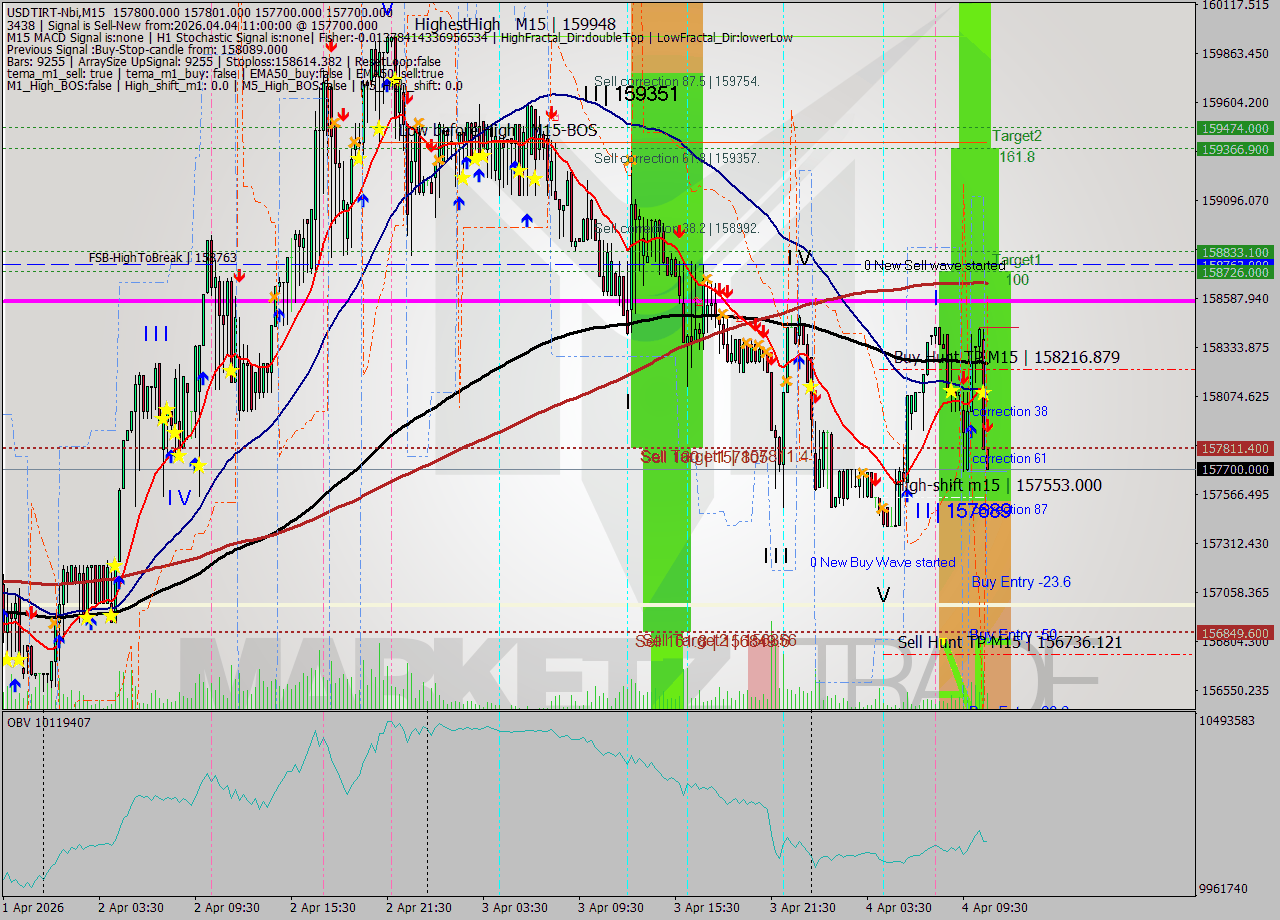This screenshot has height=920, width=1280.
Task: Click the magenta horizontal resistance line
Action: [600, 300]
